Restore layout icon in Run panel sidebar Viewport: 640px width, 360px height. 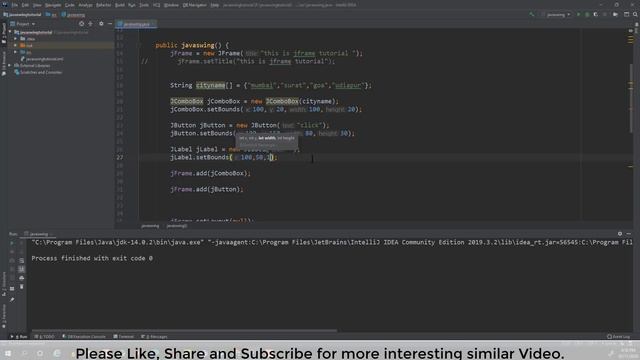coord(12,289)
